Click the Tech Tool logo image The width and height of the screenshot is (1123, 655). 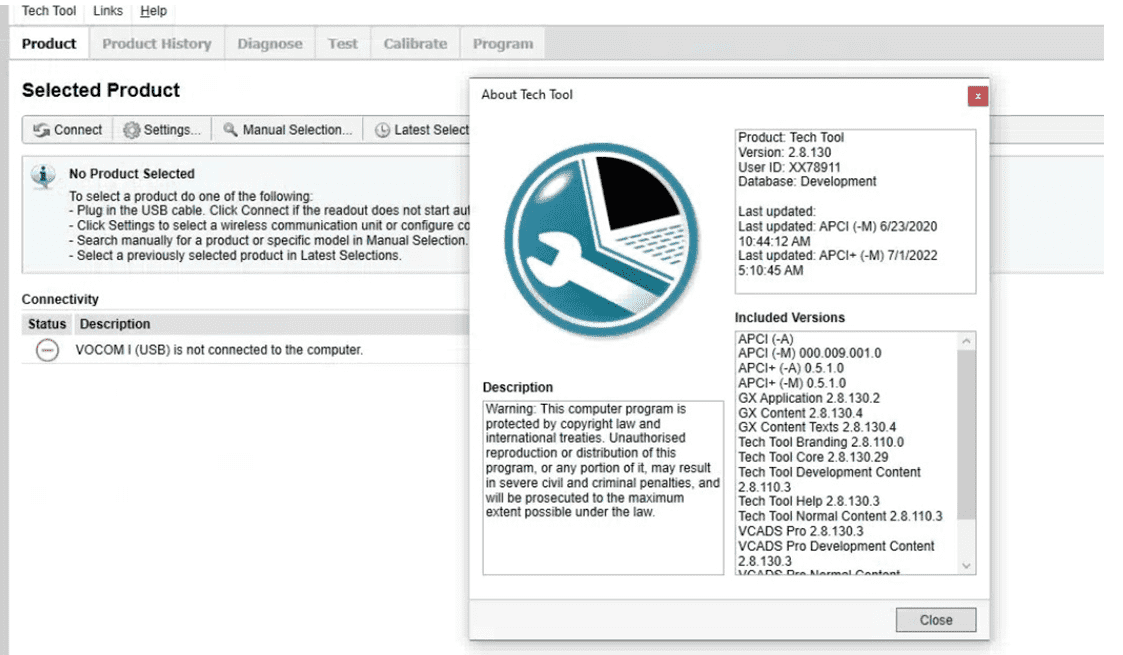click(602, 239)
